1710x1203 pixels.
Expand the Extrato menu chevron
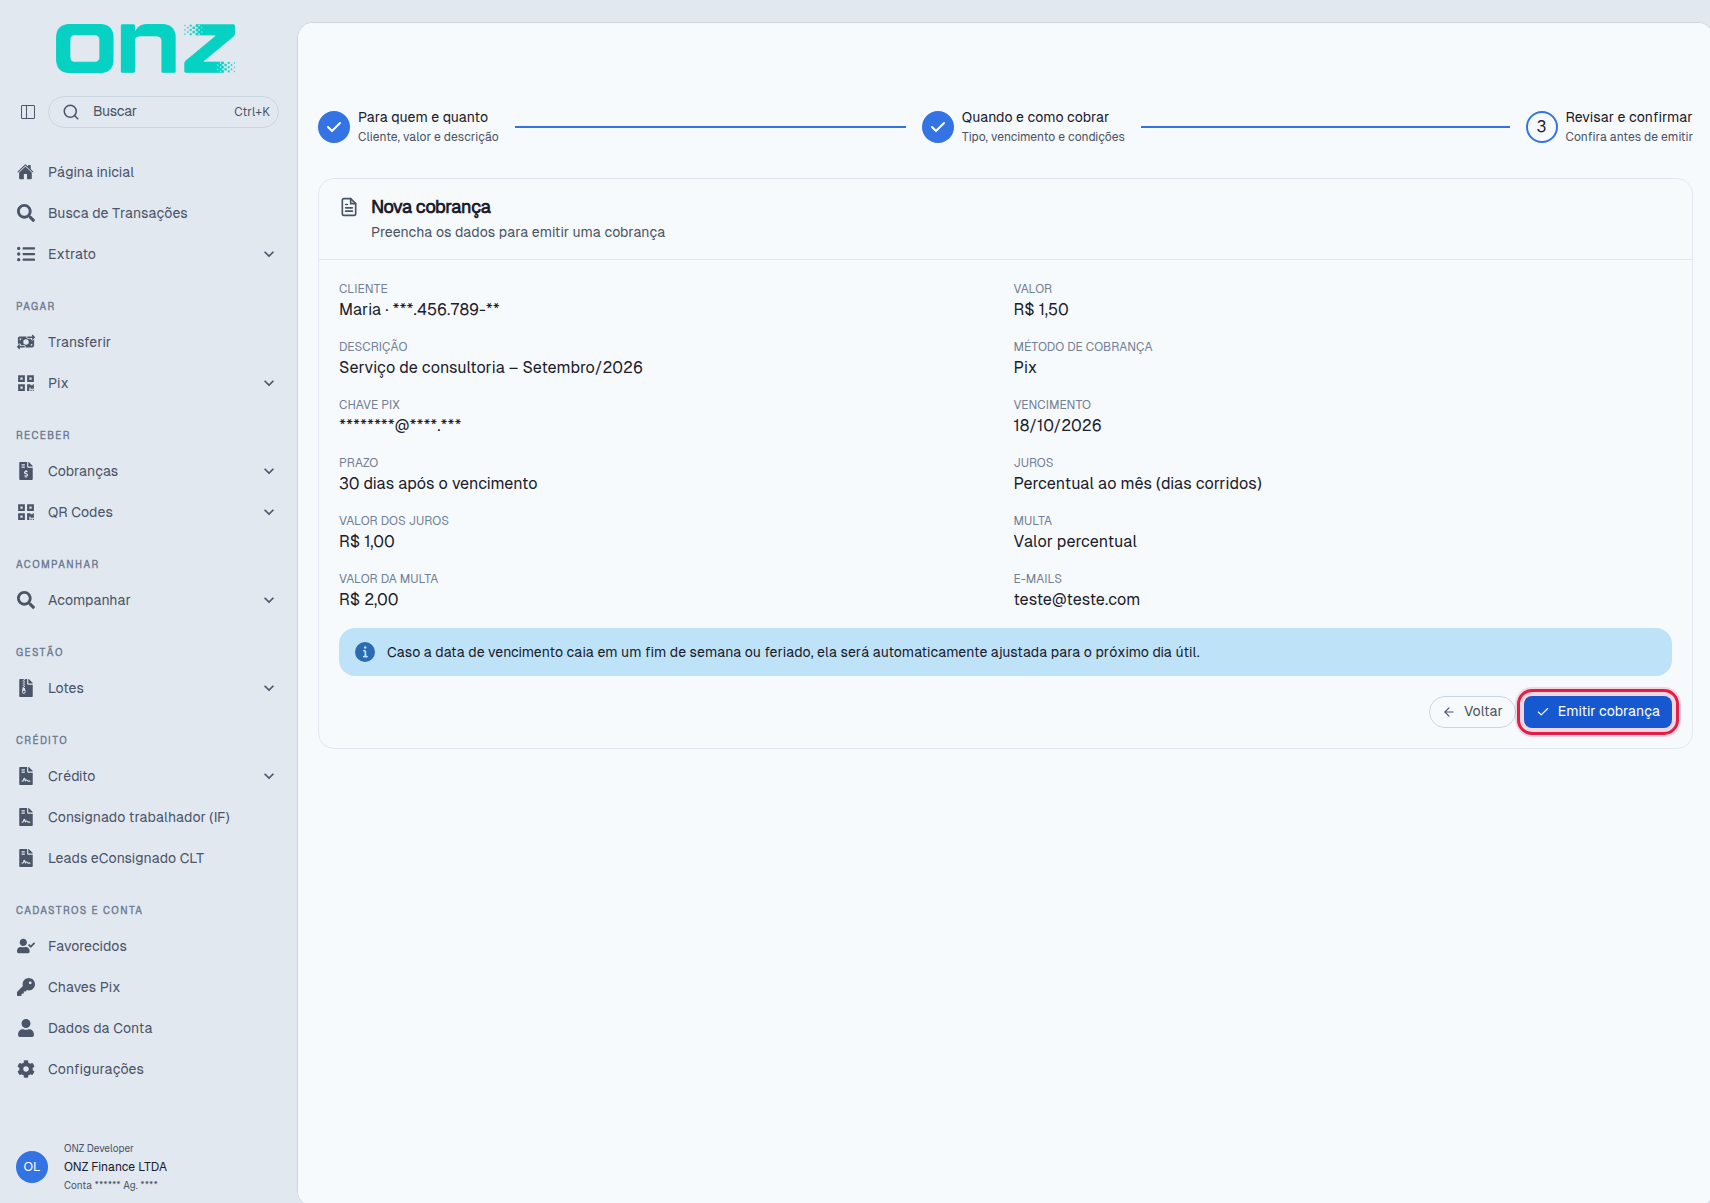[x=269, y=254]
